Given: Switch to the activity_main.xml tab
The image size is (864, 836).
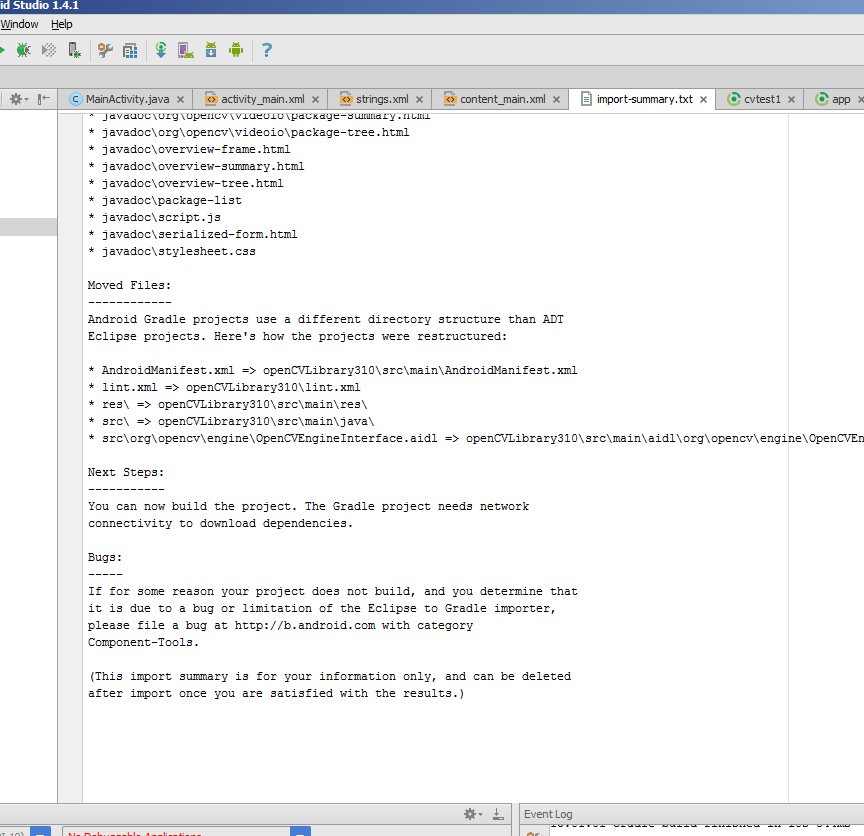Looking at the screenshot, I should (262, 99).
